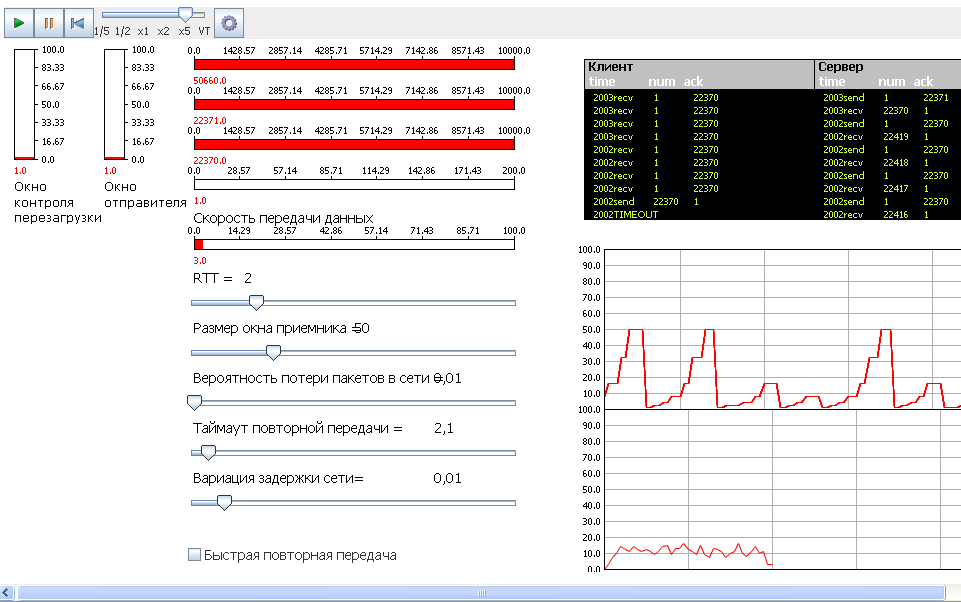Click client table 'num' column header

point(662,82)
